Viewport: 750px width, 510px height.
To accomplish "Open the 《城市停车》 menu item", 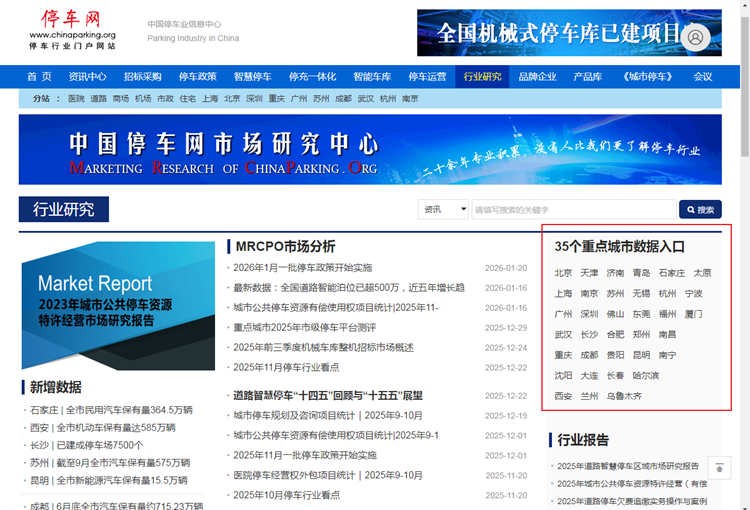I will (x=645, y=77).
